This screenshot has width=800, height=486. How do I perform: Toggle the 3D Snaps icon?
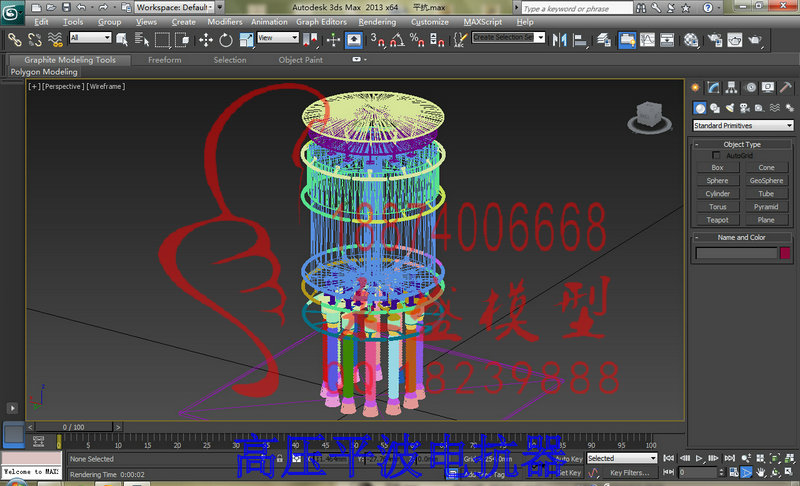coord(377,40)
